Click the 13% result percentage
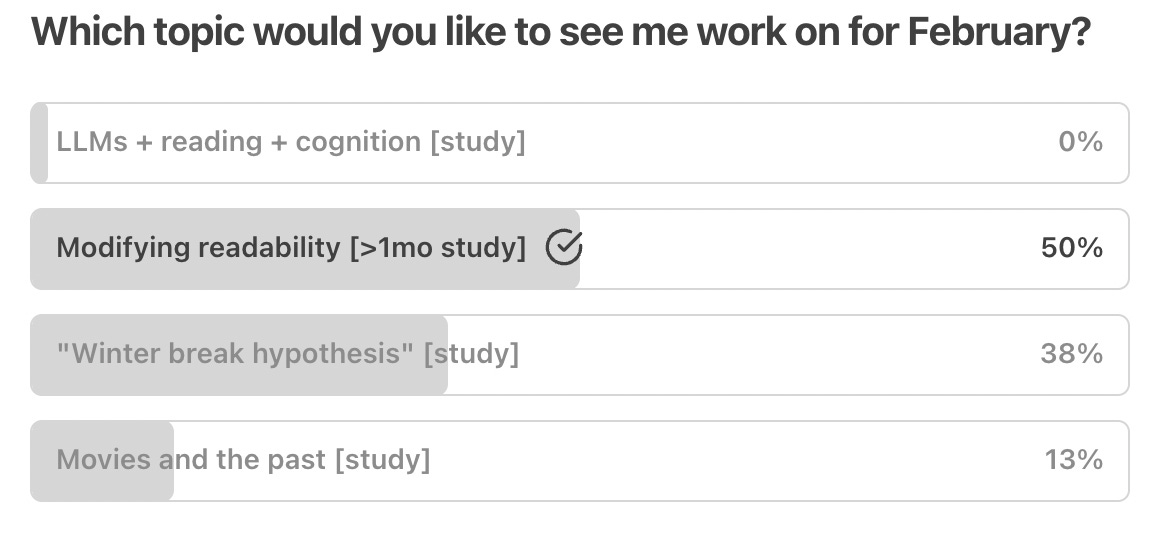The width and height of the screenshot is (1160, 536). tap(1073, 460)
